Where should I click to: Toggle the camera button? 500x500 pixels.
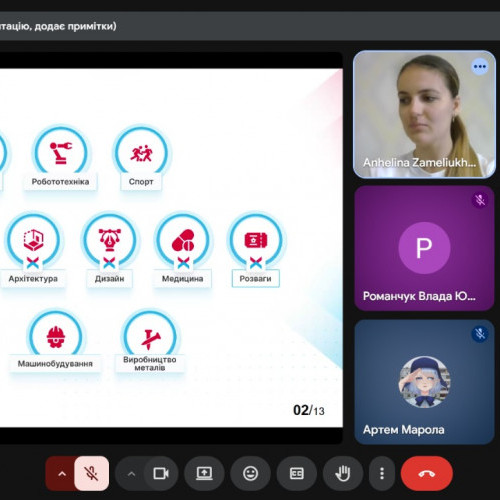tap(161, 473)
